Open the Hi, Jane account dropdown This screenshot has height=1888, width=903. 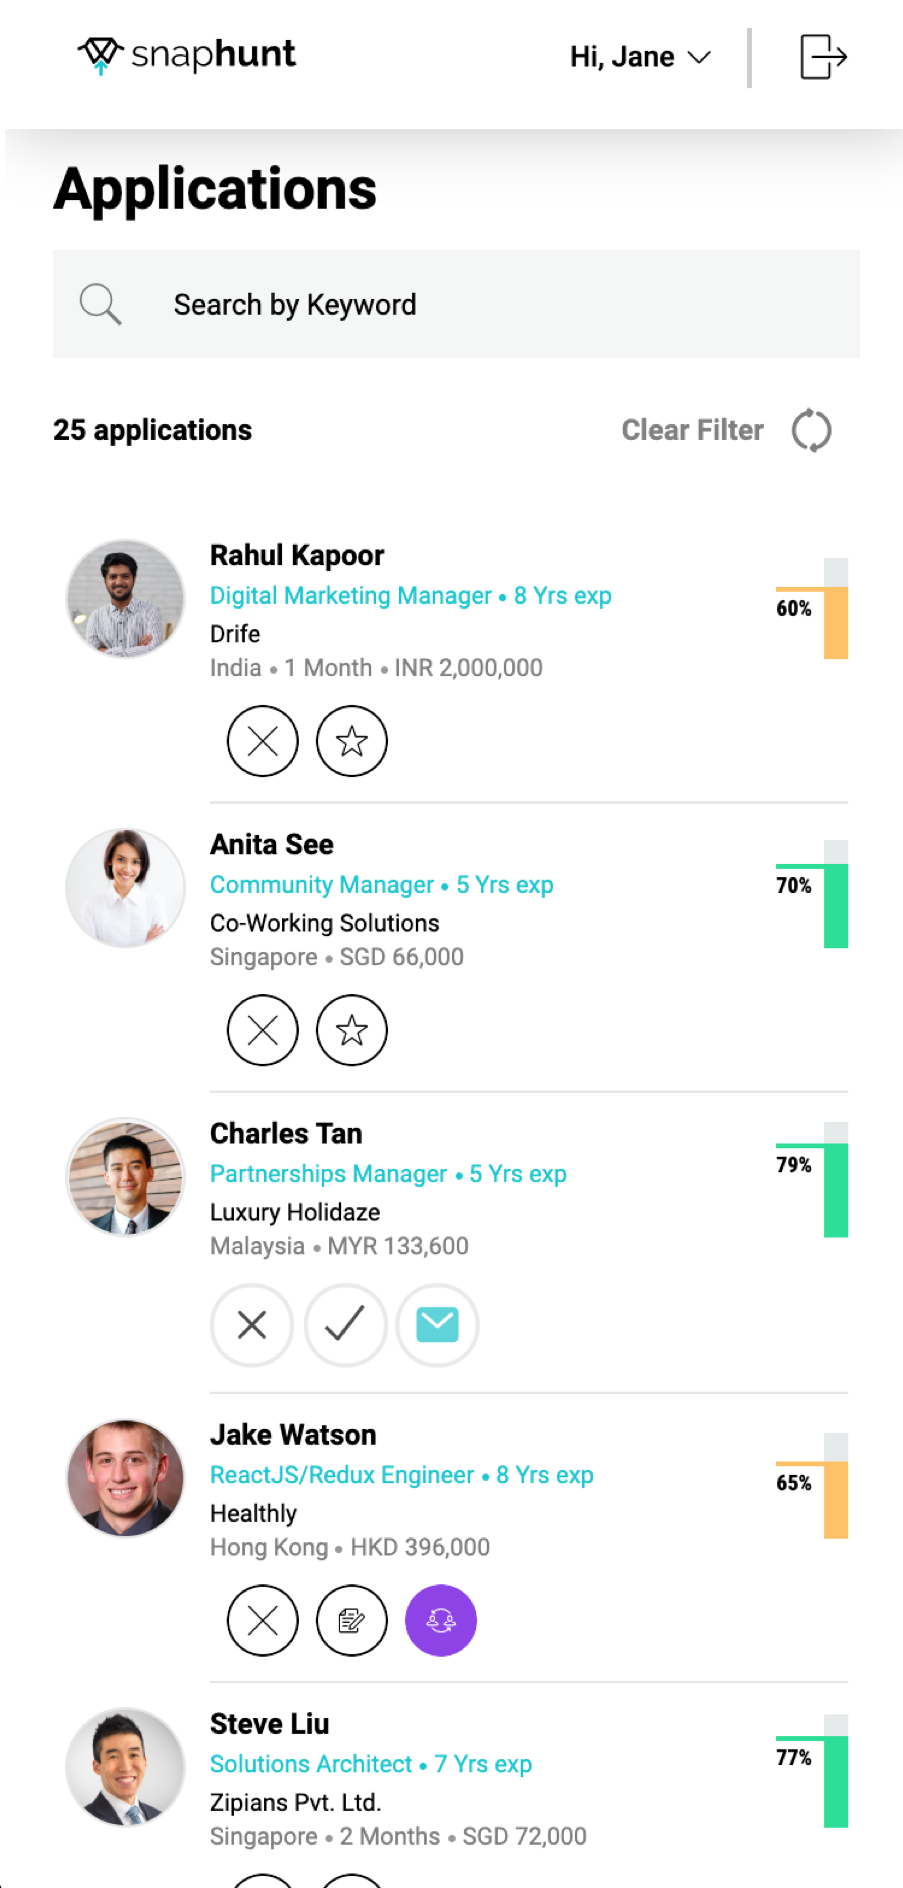pyautogui.click(x=640, y=57)
